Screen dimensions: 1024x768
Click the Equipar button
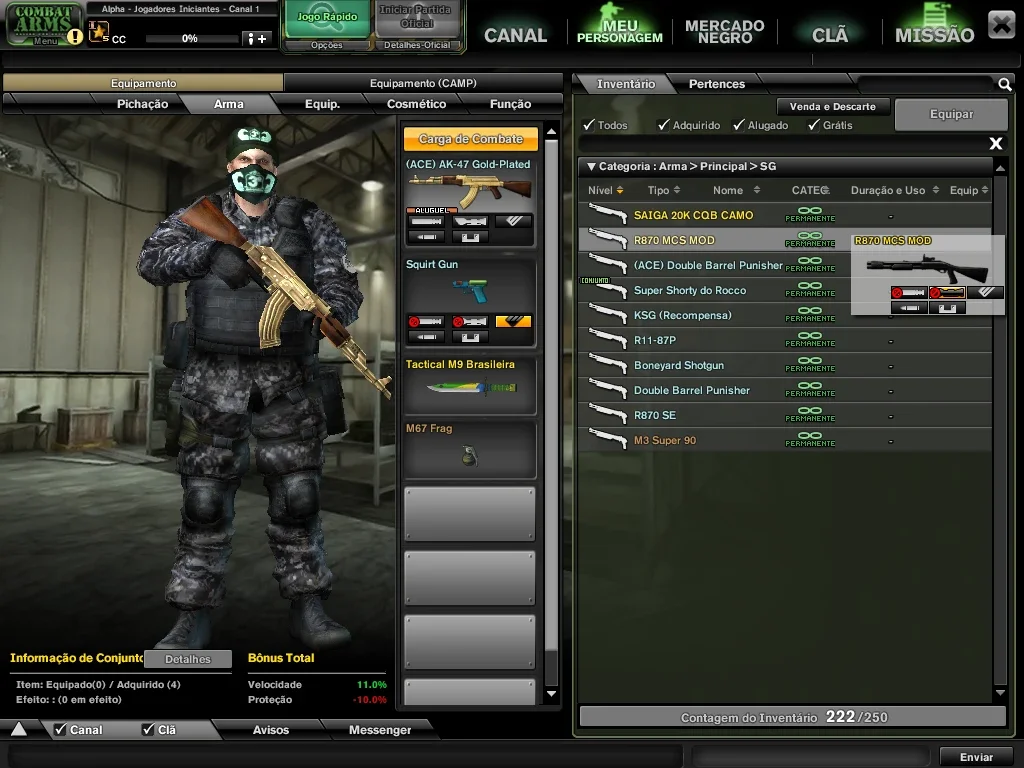[951, 114]
